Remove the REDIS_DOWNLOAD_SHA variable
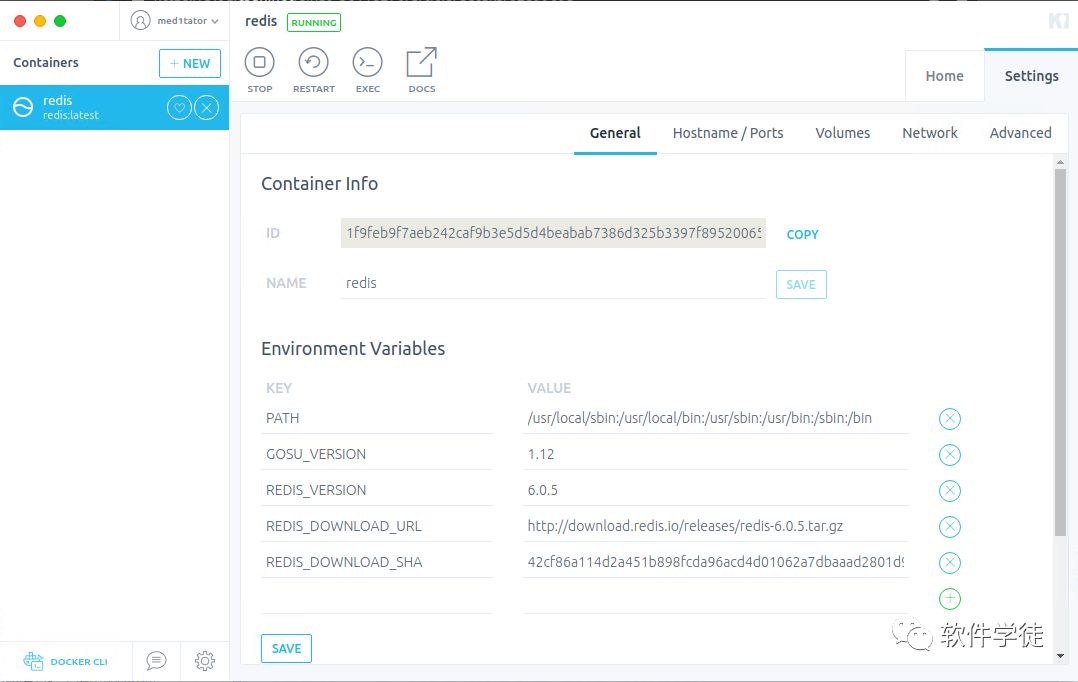Viewport: 1078px width, 682px height. (x=949, y=562)
